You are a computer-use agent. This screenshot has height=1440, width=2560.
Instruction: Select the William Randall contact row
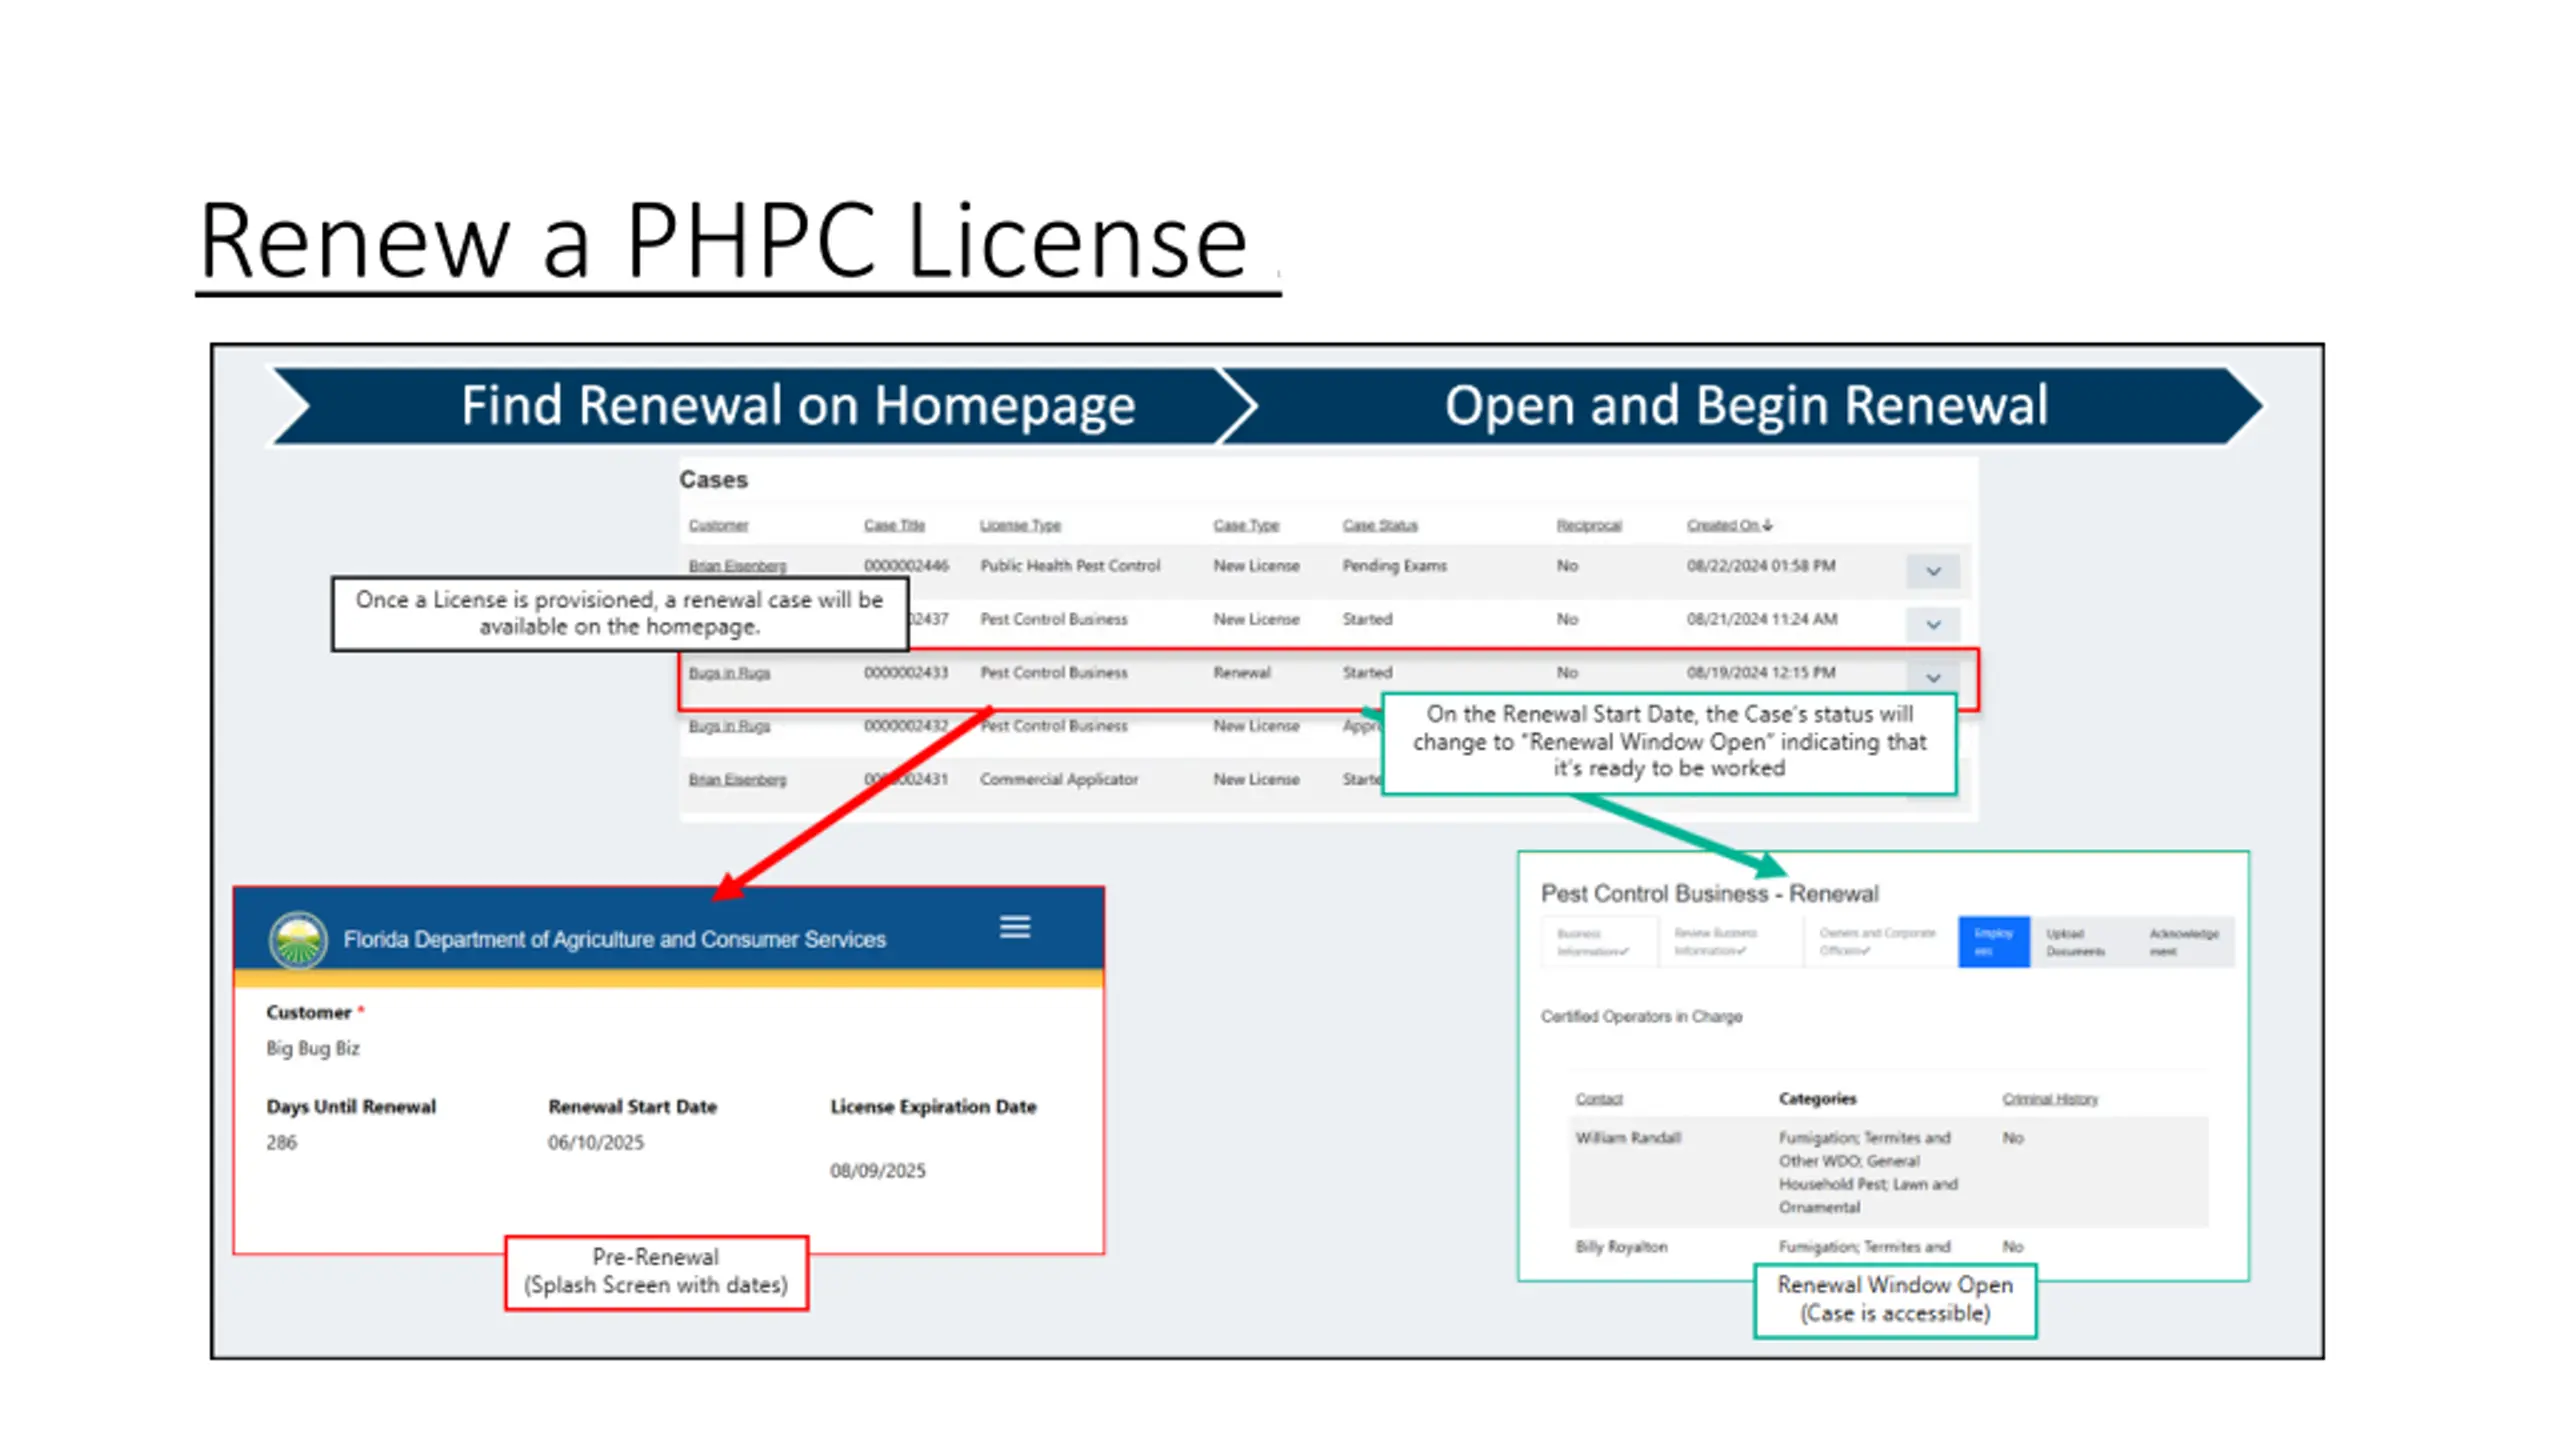click(x=1888, y=1172)
